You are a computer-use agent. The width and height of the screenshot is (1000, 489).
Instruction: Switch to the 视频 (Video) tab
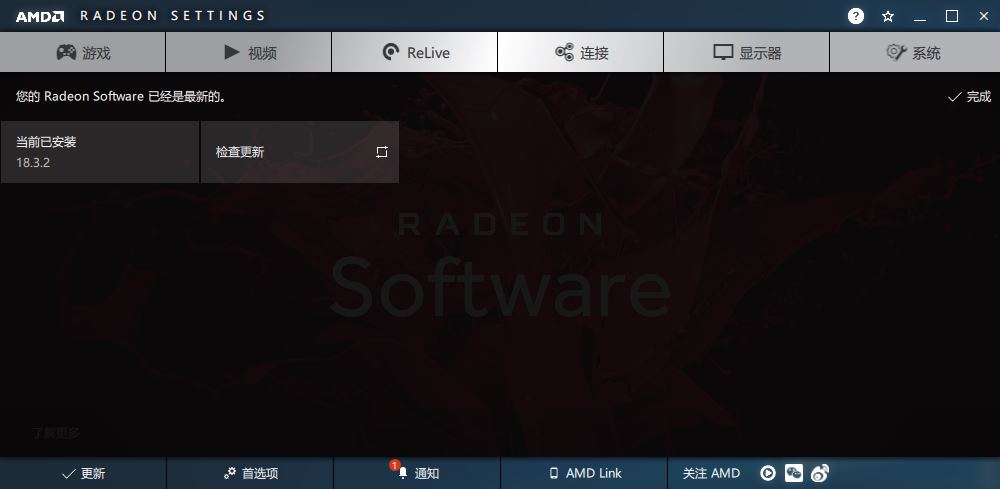(249, 52)
